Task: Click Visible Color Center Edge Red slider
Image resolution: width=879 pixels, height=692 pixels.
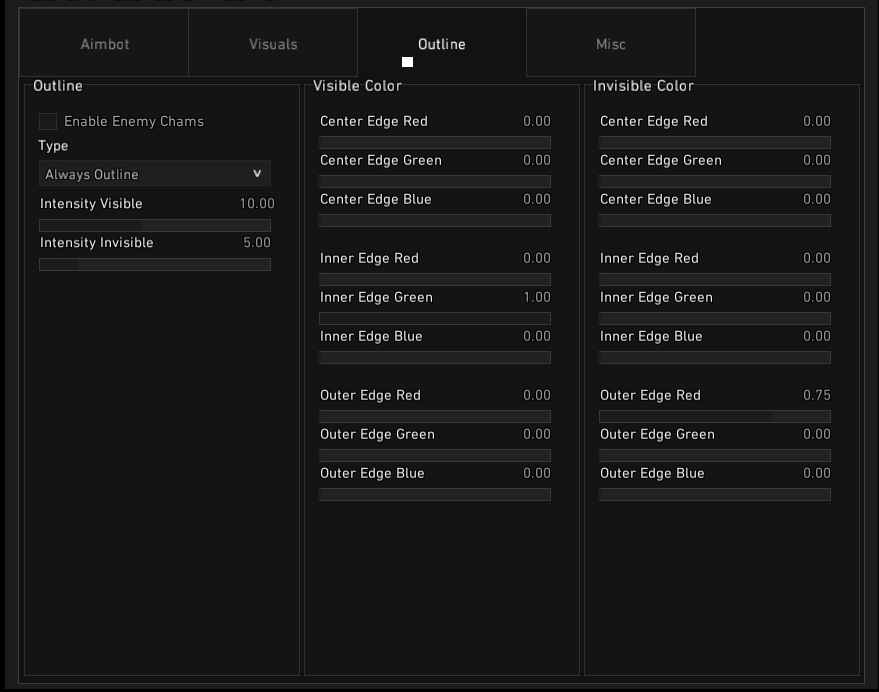Action: pyautogui.click(x=435, y=143)
